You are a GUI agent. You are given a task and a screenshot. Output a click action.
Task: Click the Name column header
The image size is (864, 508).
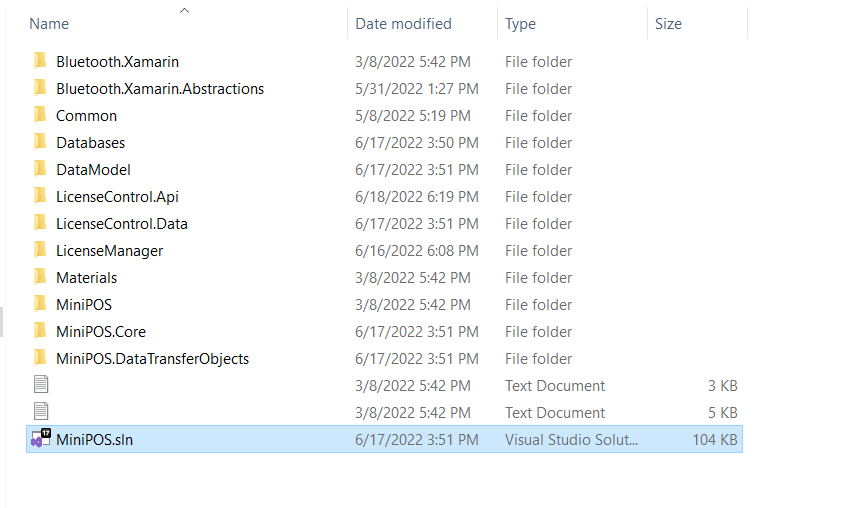pyautogui.click(x=49, y=24)
